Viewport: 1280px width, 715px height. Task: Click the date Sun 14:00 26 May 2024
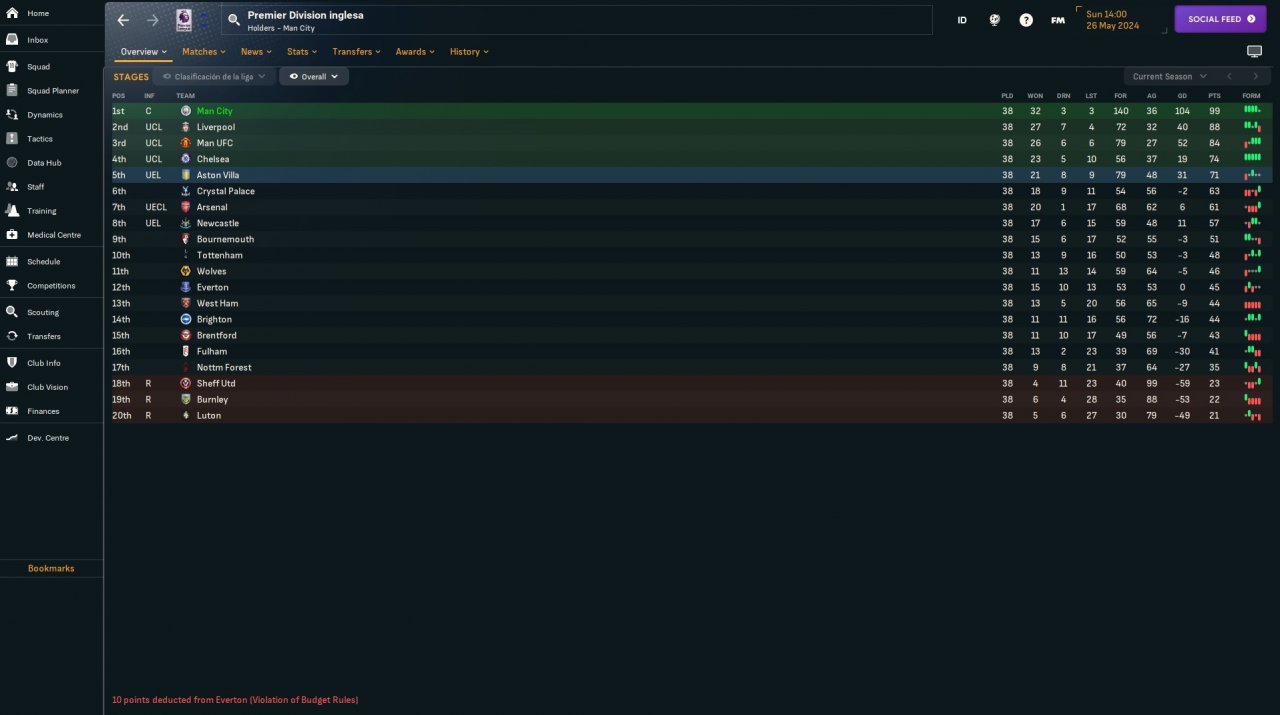[x=1113, y=20]
